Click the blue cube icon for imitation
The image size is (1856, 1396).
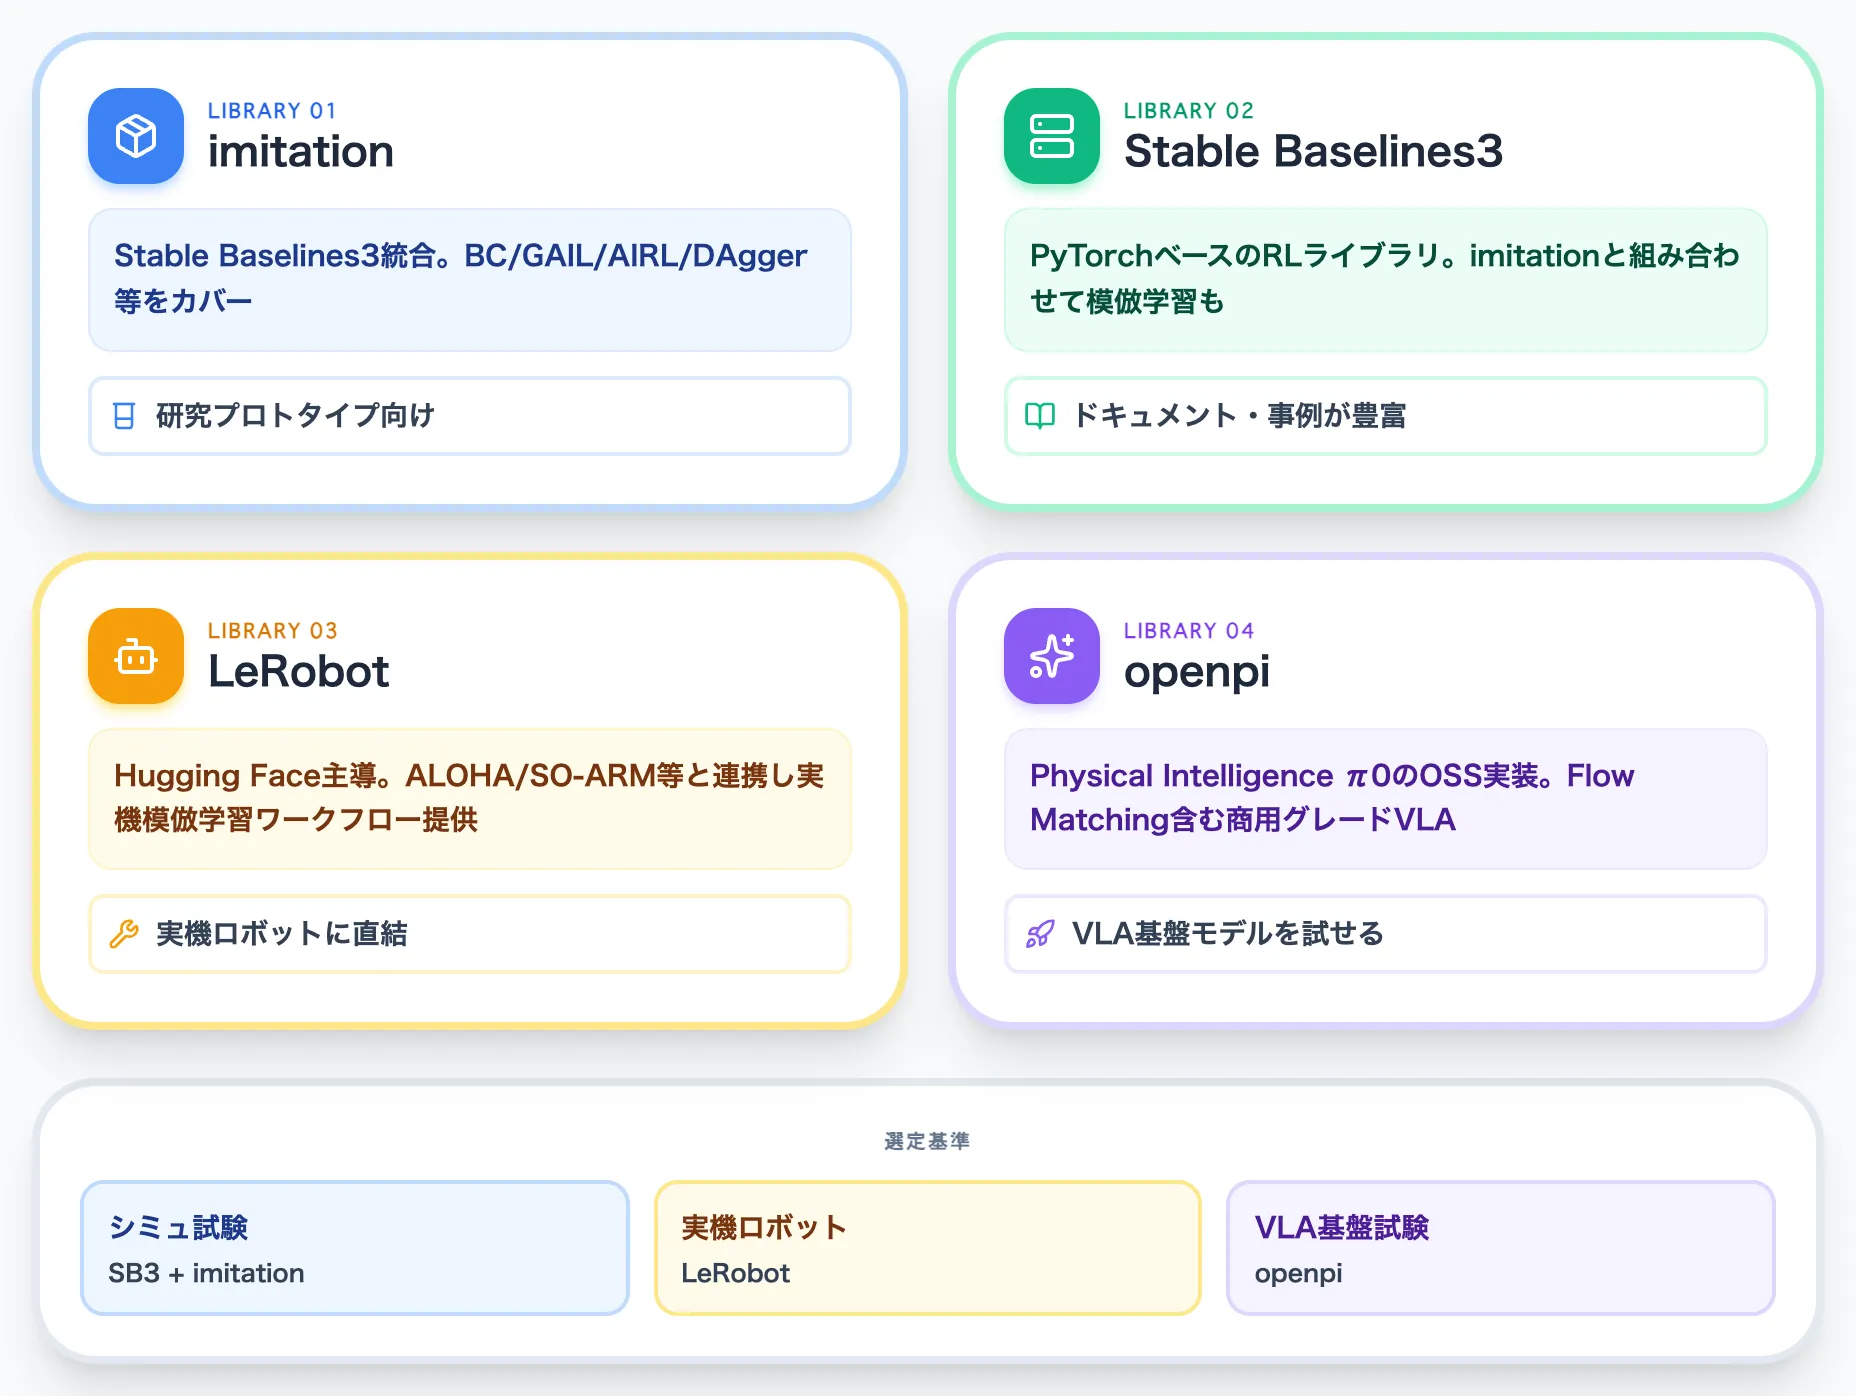(x=136, y=136)
